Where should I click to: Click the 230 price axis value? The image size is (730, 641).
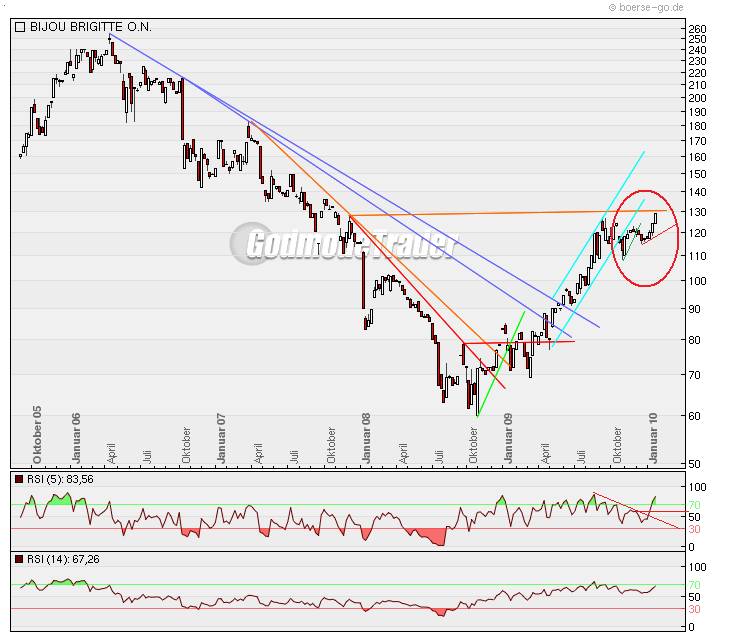click(x=697, y=61)
